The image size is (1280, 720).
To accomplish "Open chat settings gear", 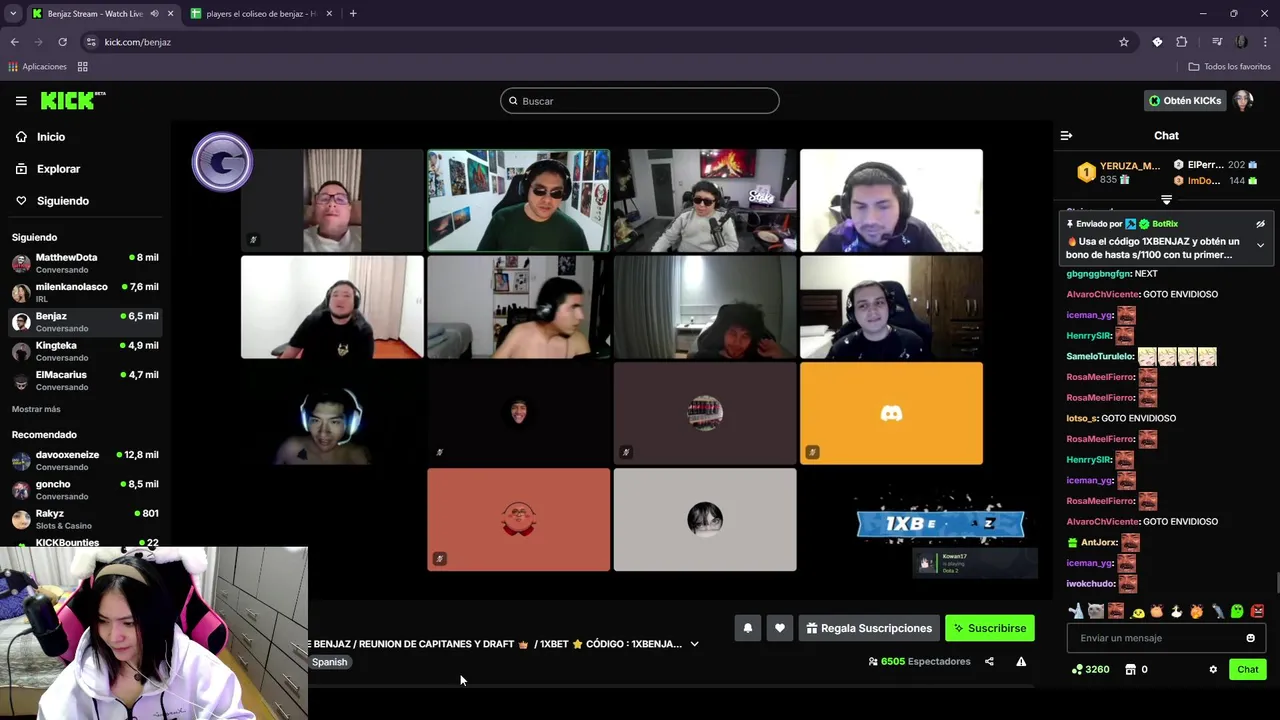I will [1213, 669].
